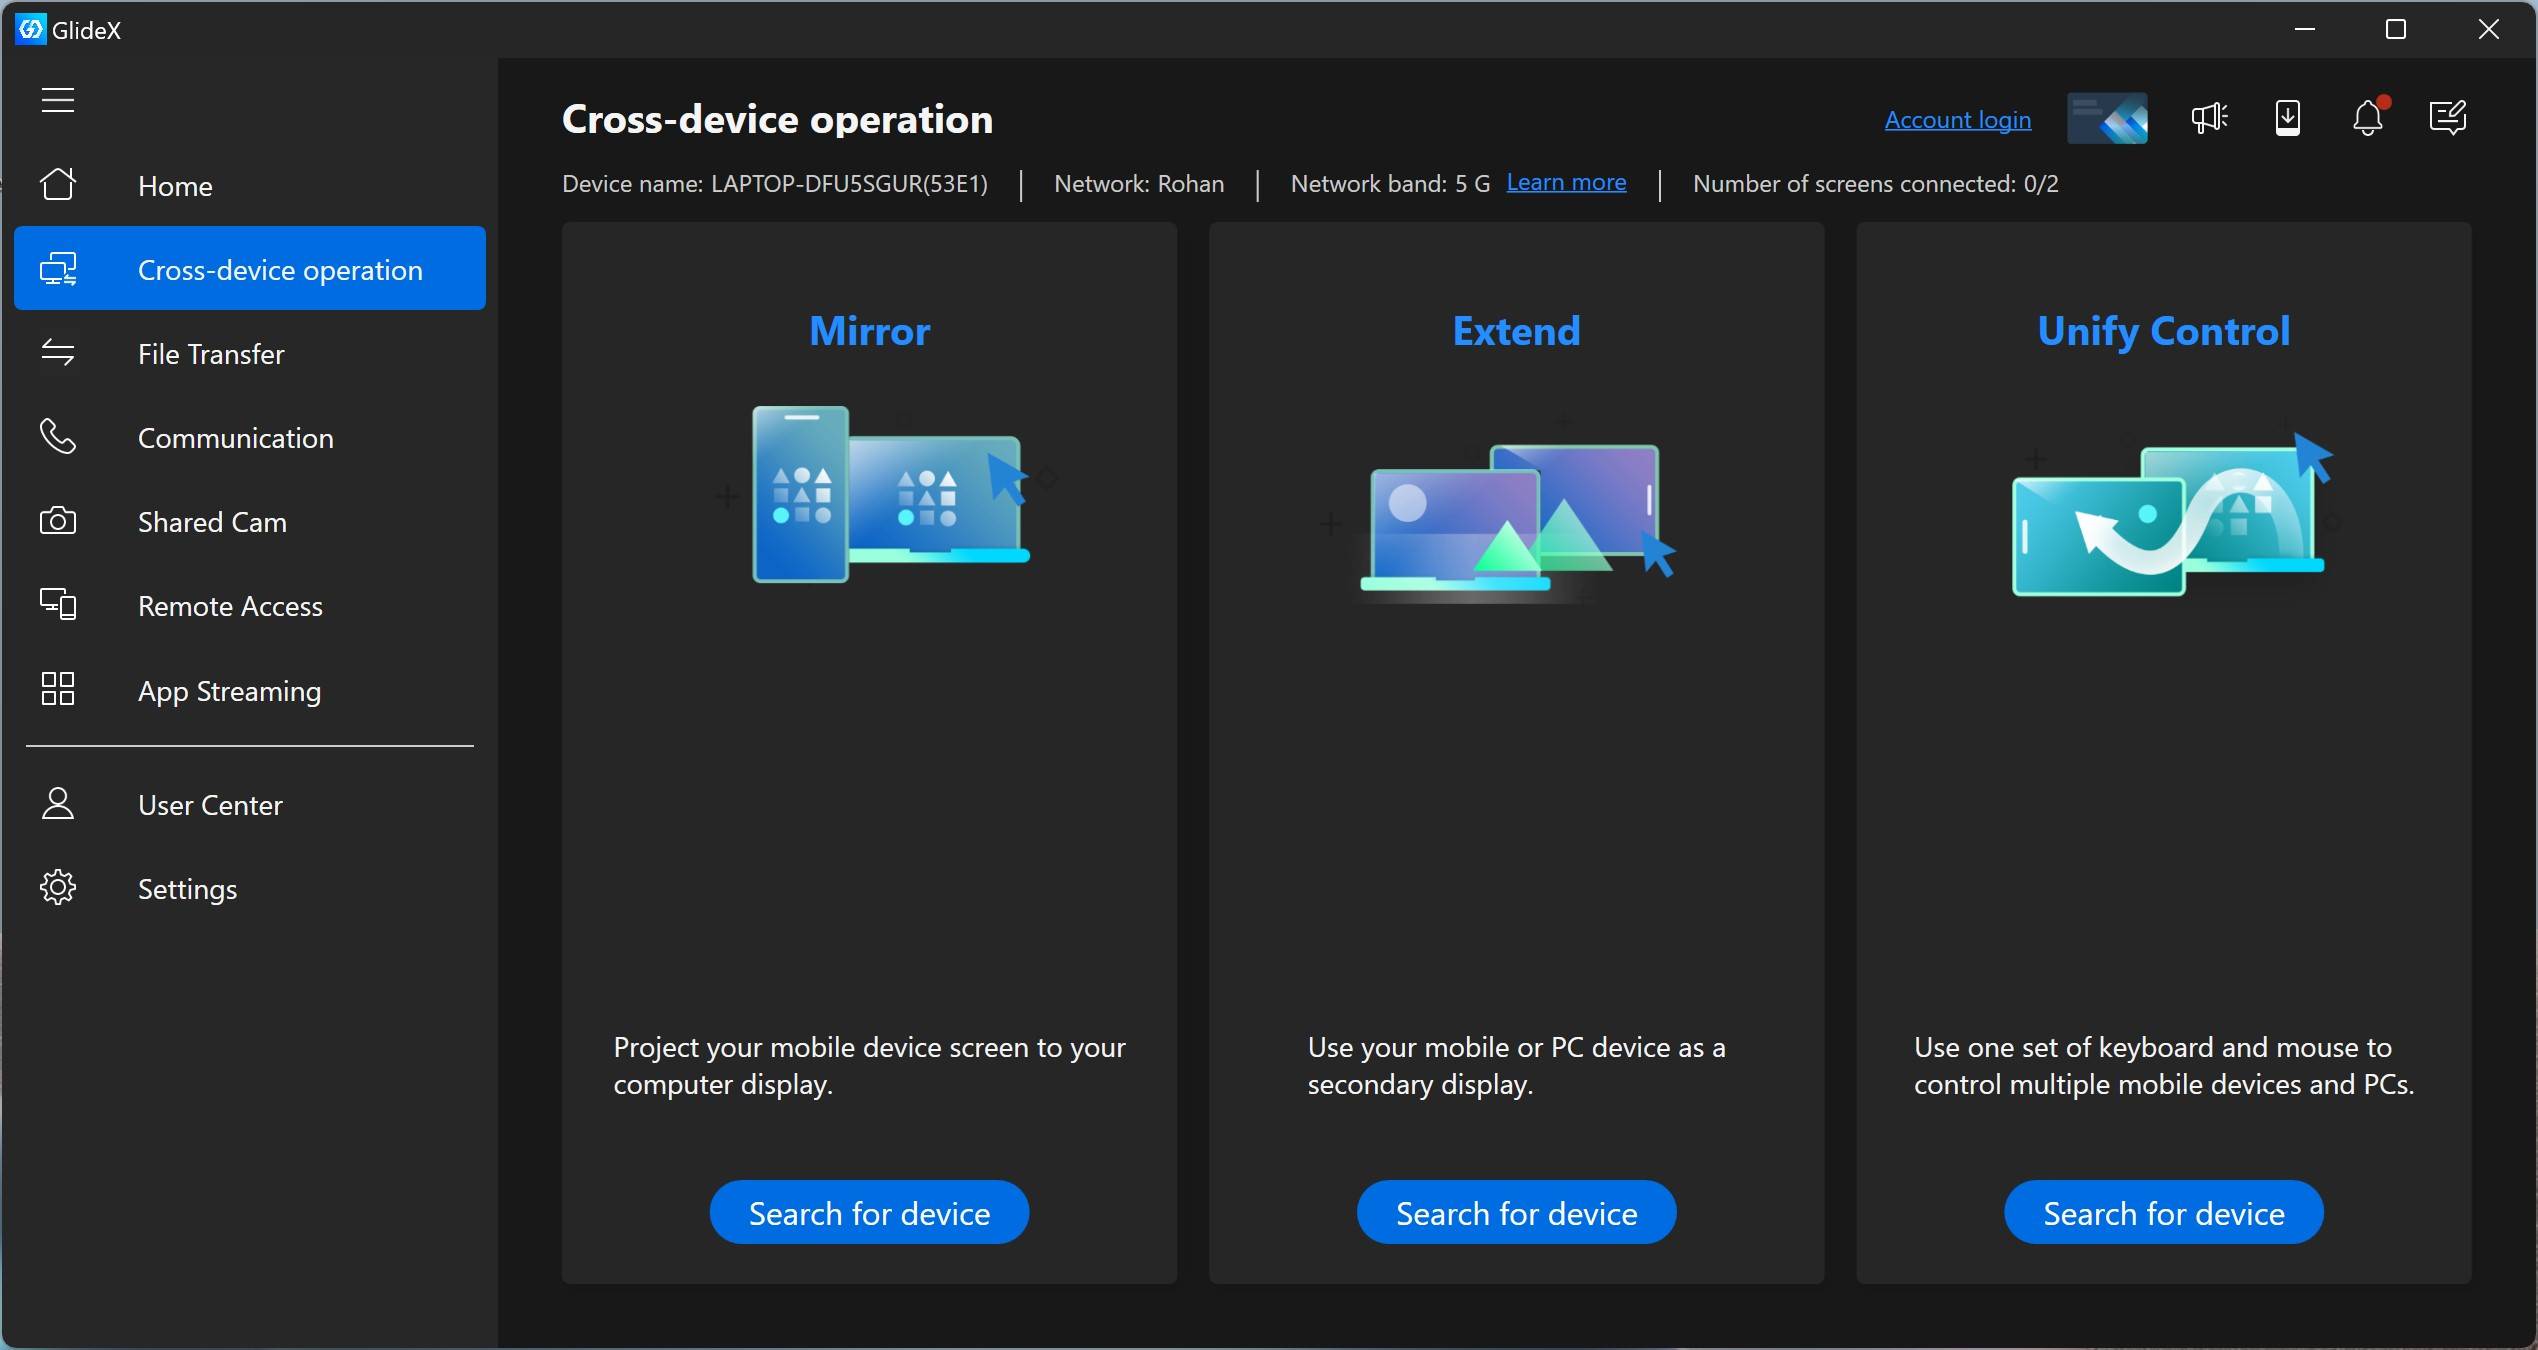Click the feedback note icon

(x=2447, y=118)
